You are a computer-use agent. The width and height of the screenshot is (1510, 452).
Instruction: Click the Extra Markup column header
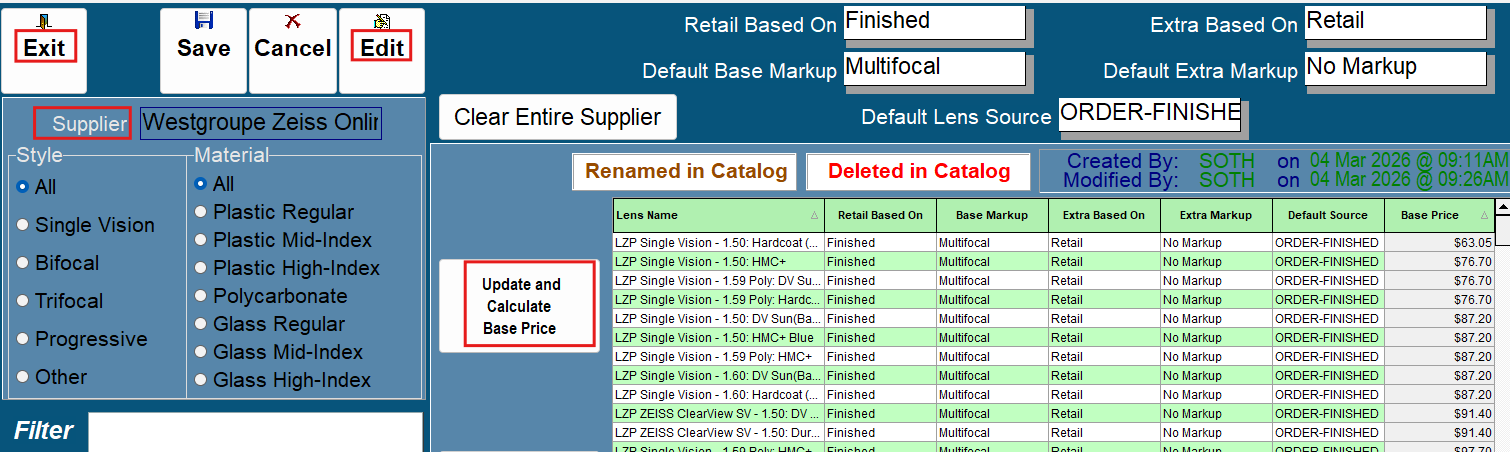[x=1216, y=215]
